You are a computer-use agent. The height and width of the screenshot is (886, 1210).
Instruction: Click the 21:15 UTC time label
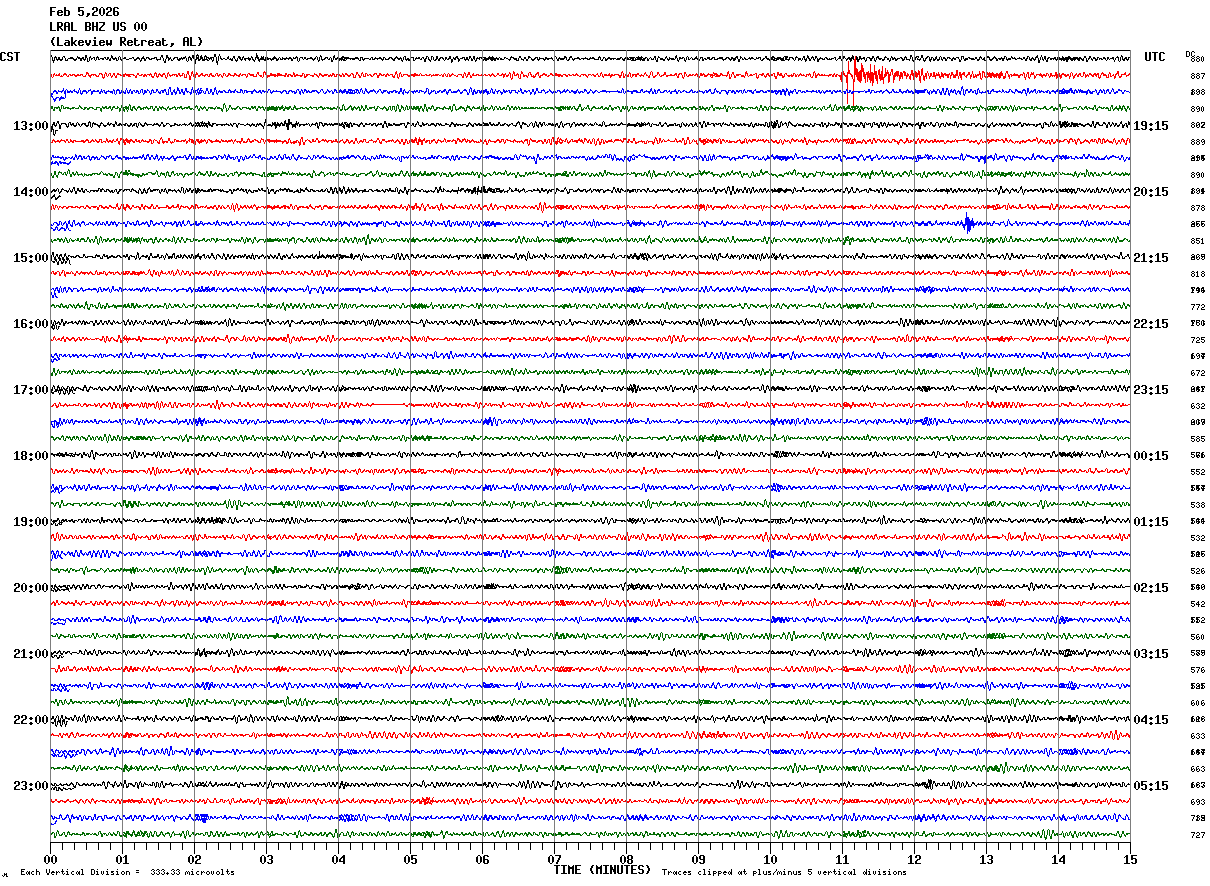pyautogui.click(x=1151, y=258)
